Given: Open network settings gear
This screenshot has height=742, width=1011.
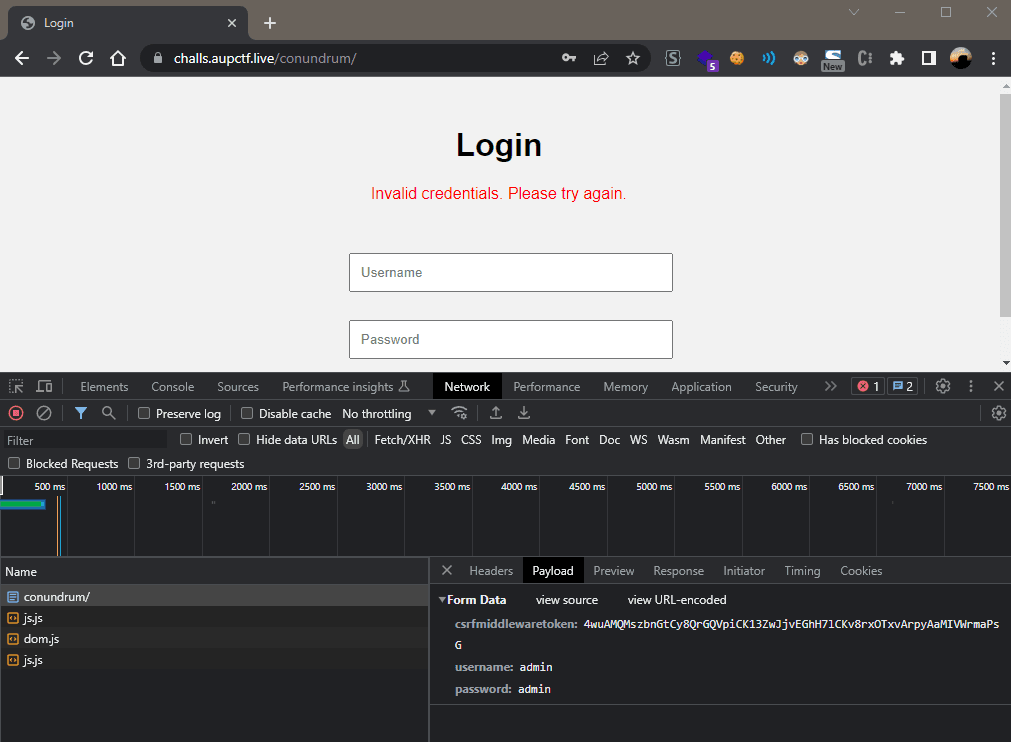Looking at the screenshot, I should [x=998, y=413].
